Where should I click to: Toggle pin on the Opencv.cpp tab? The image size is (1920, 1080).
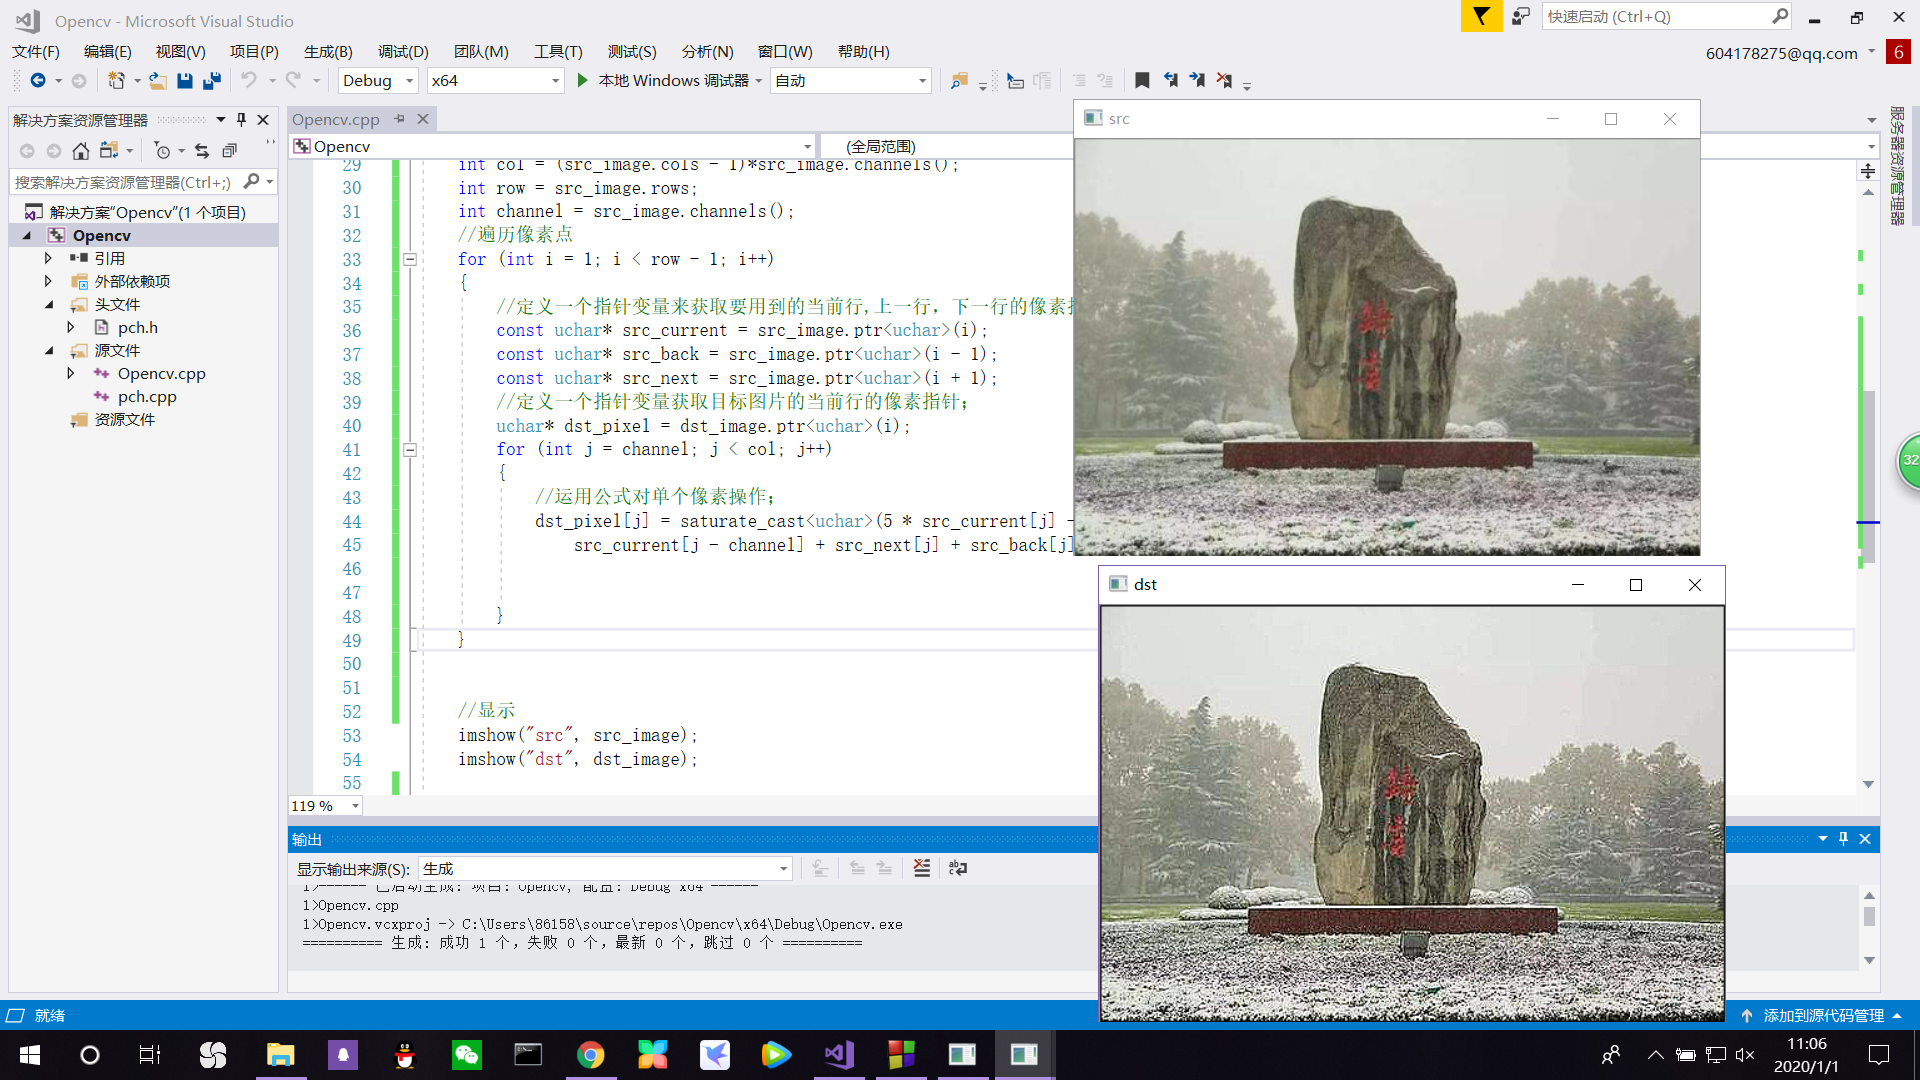[399, 119]
